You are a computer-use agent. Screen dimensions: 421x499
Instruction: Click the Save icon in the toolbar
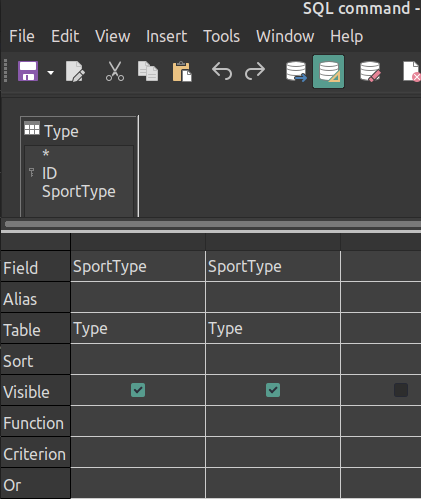(x=28, y=71)
